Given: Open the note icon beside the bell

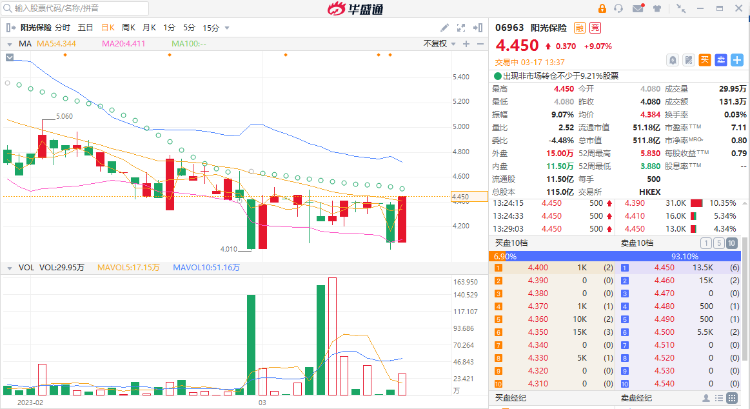Looking at the screenshot, I should pos(691,60).
